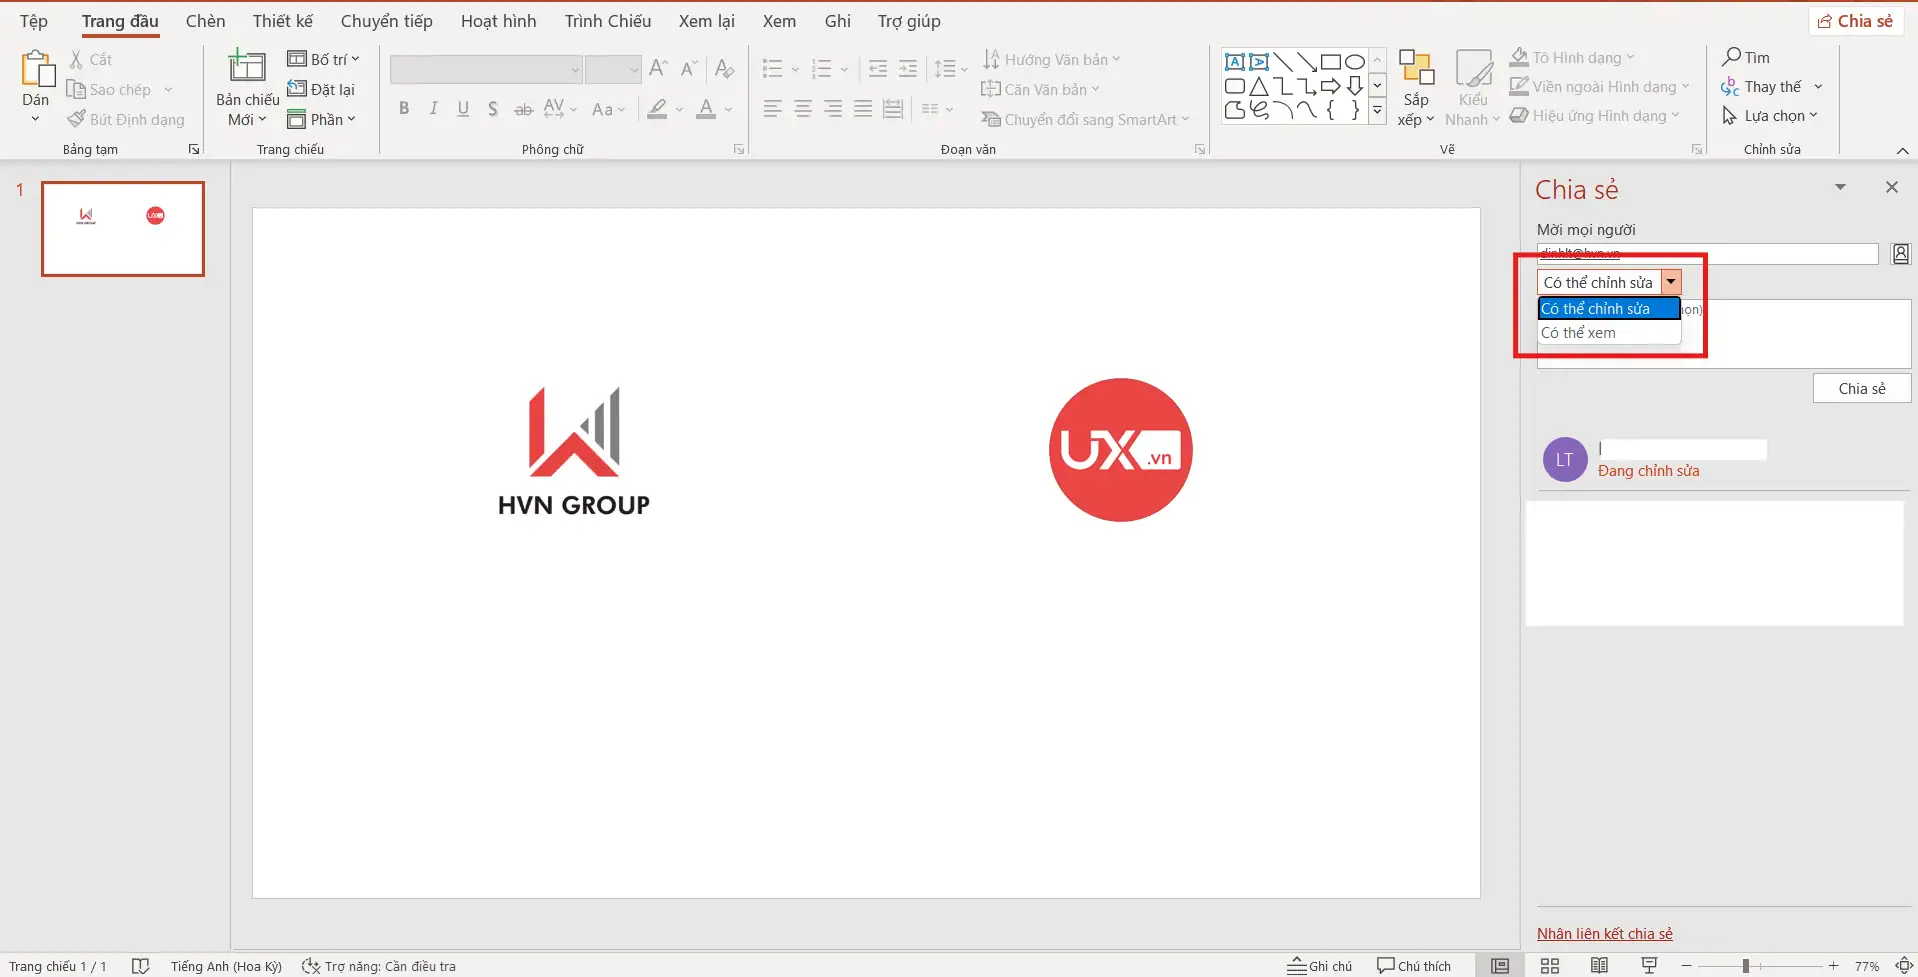Select the slide 1 thumbnail
This screenshot has height=977, width=1918.
[122, 228]
